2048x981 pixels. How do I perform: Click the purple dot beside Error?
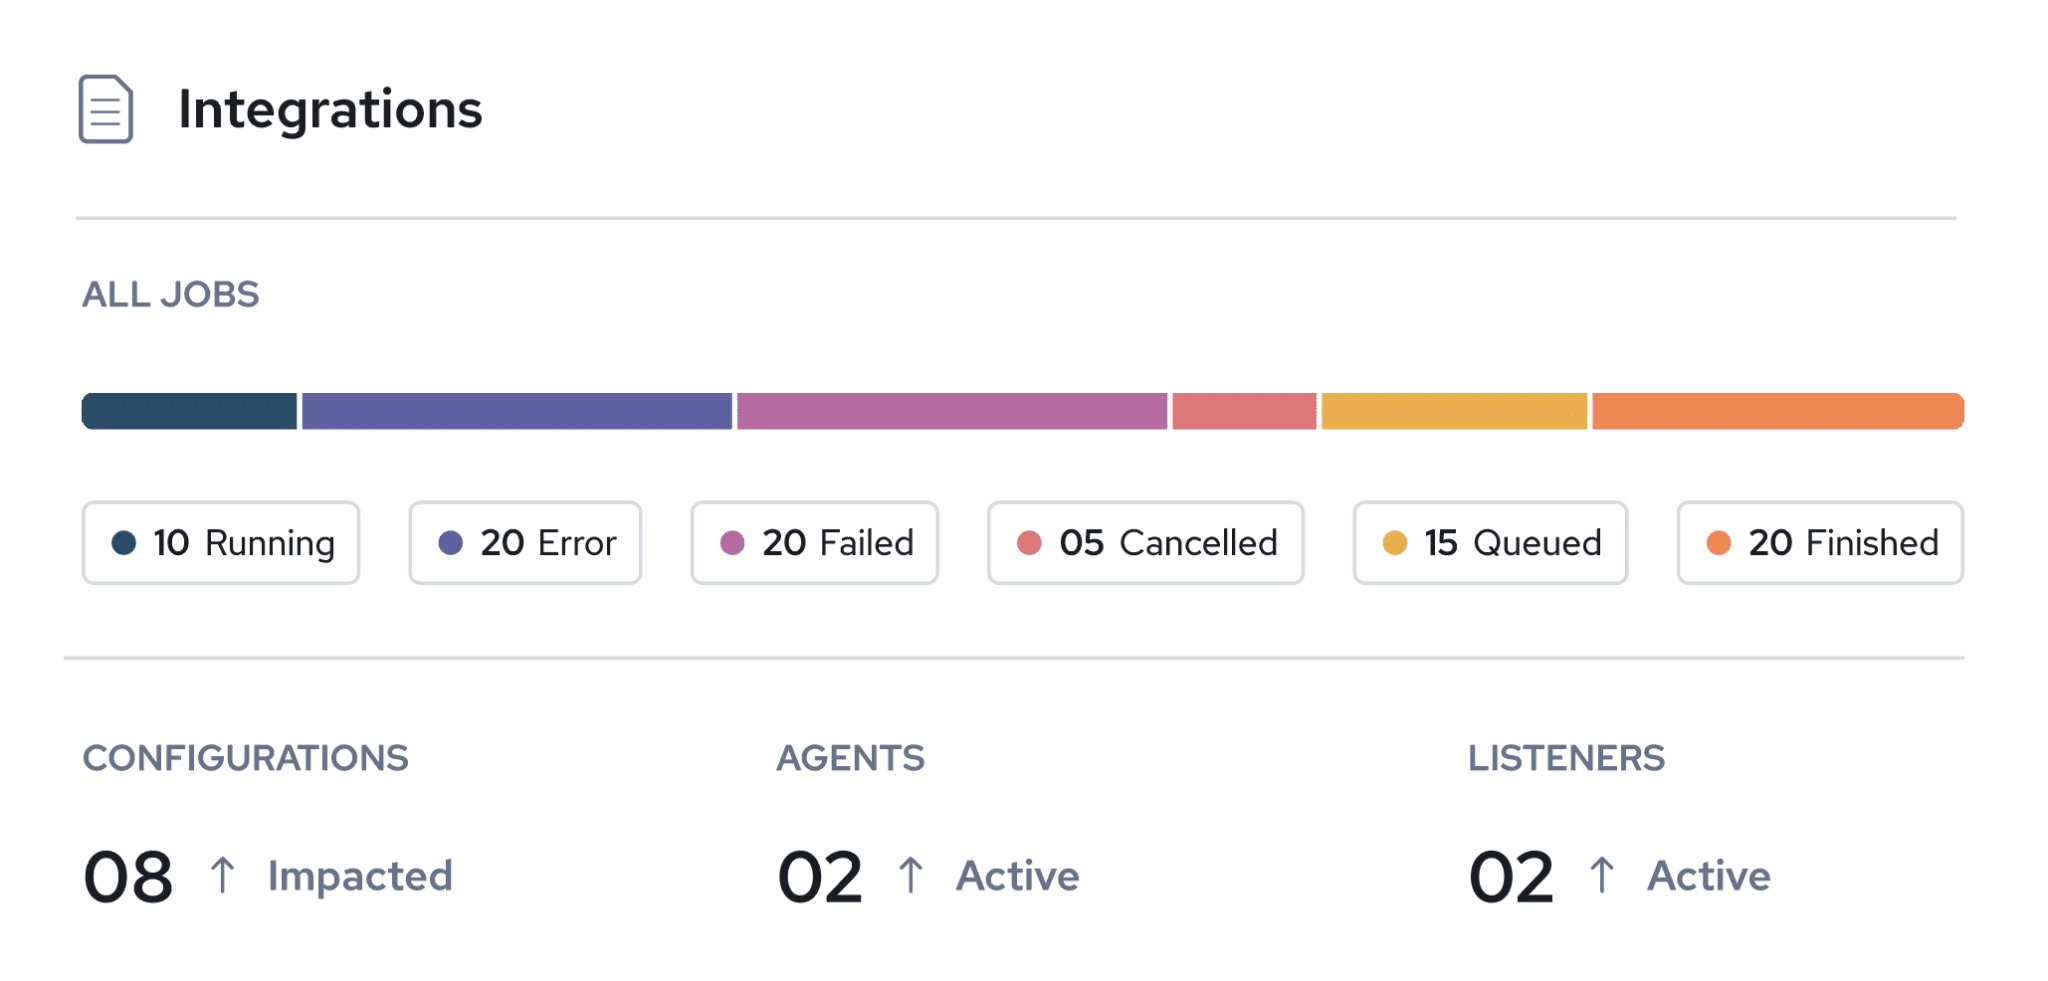click(451, 543)
